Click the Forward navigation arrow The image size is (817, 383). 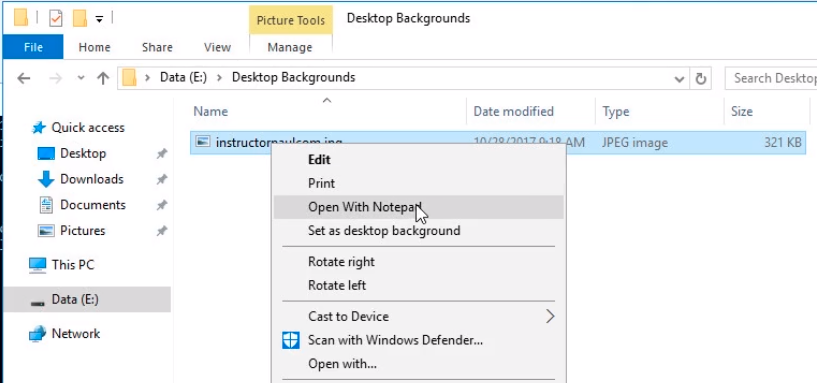point(55,79)
